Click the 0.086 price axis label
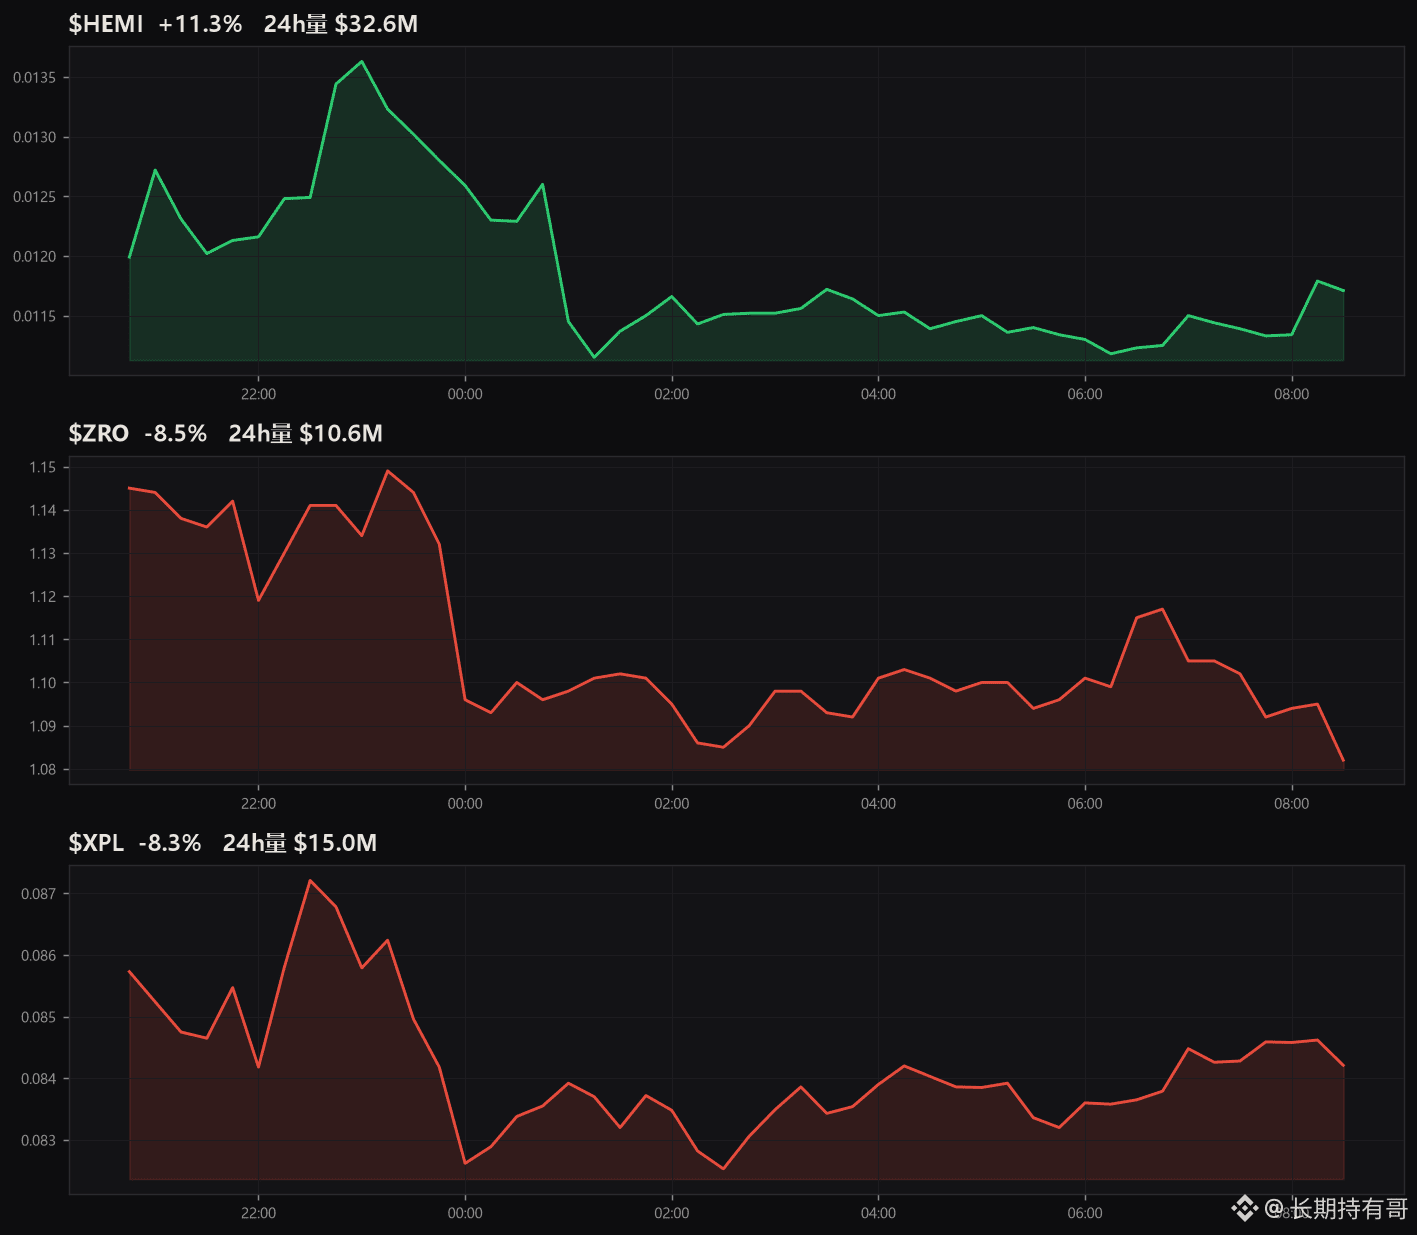1417x1235 pixels. [39, 956]
